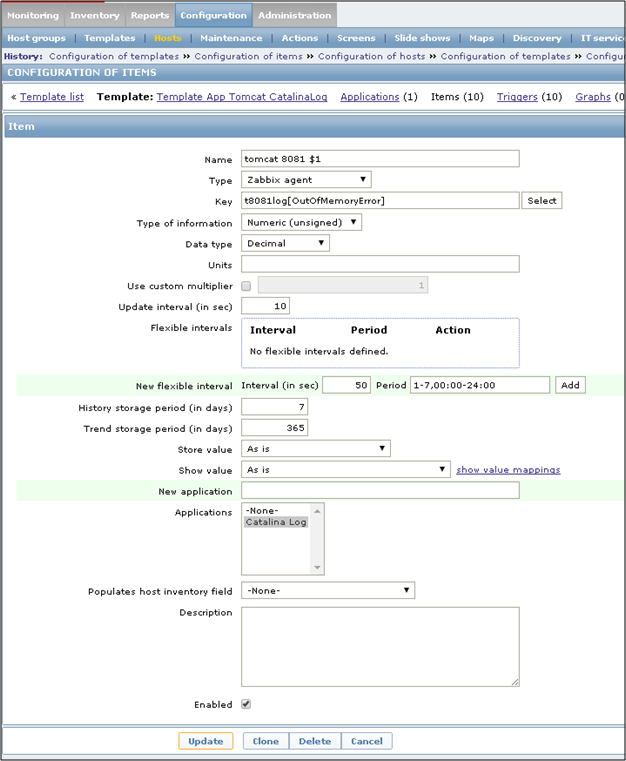
Task: Return to the Template list
Action: click(52, 97)
